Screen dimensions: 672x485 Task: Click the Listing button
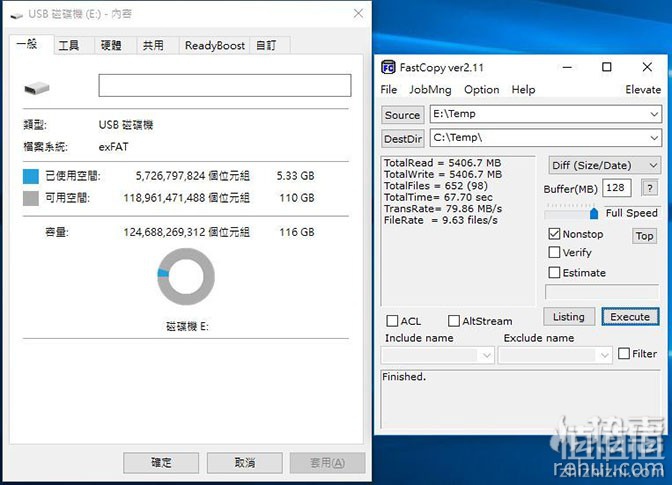pos(569,317)
